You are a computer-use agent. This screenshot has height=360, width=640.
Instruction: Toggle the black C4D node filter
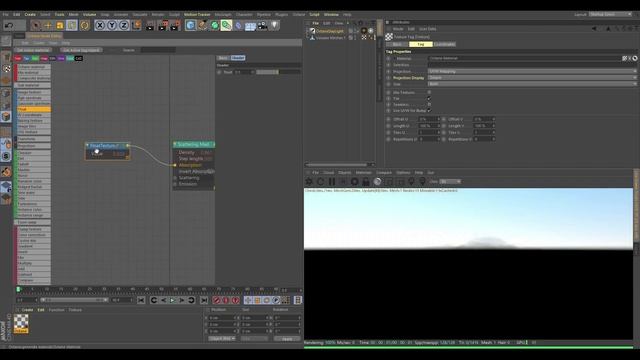(79, 59)
